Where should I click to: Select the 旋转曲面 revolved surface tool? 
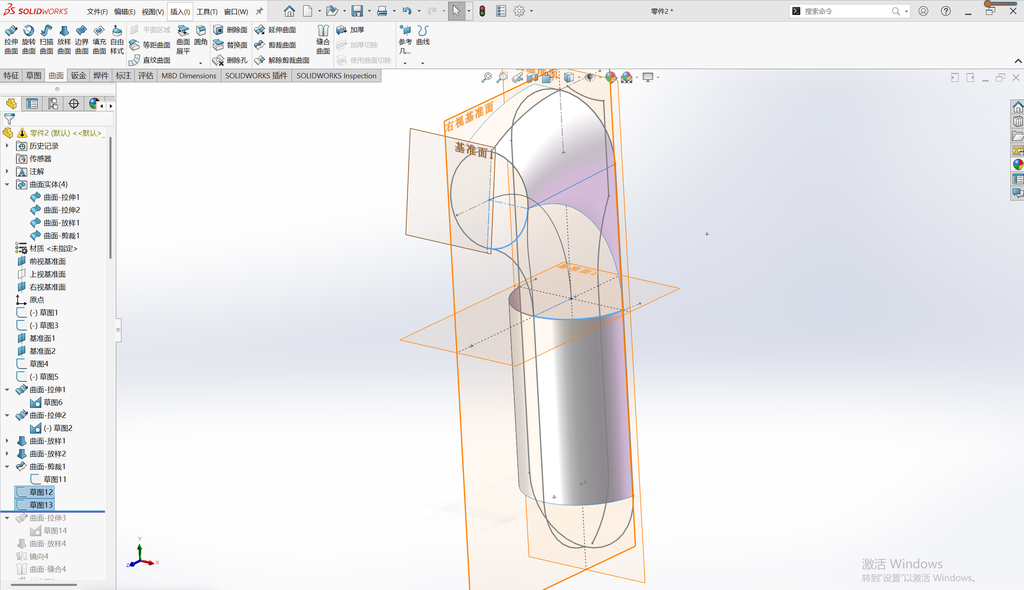(29, 40)
